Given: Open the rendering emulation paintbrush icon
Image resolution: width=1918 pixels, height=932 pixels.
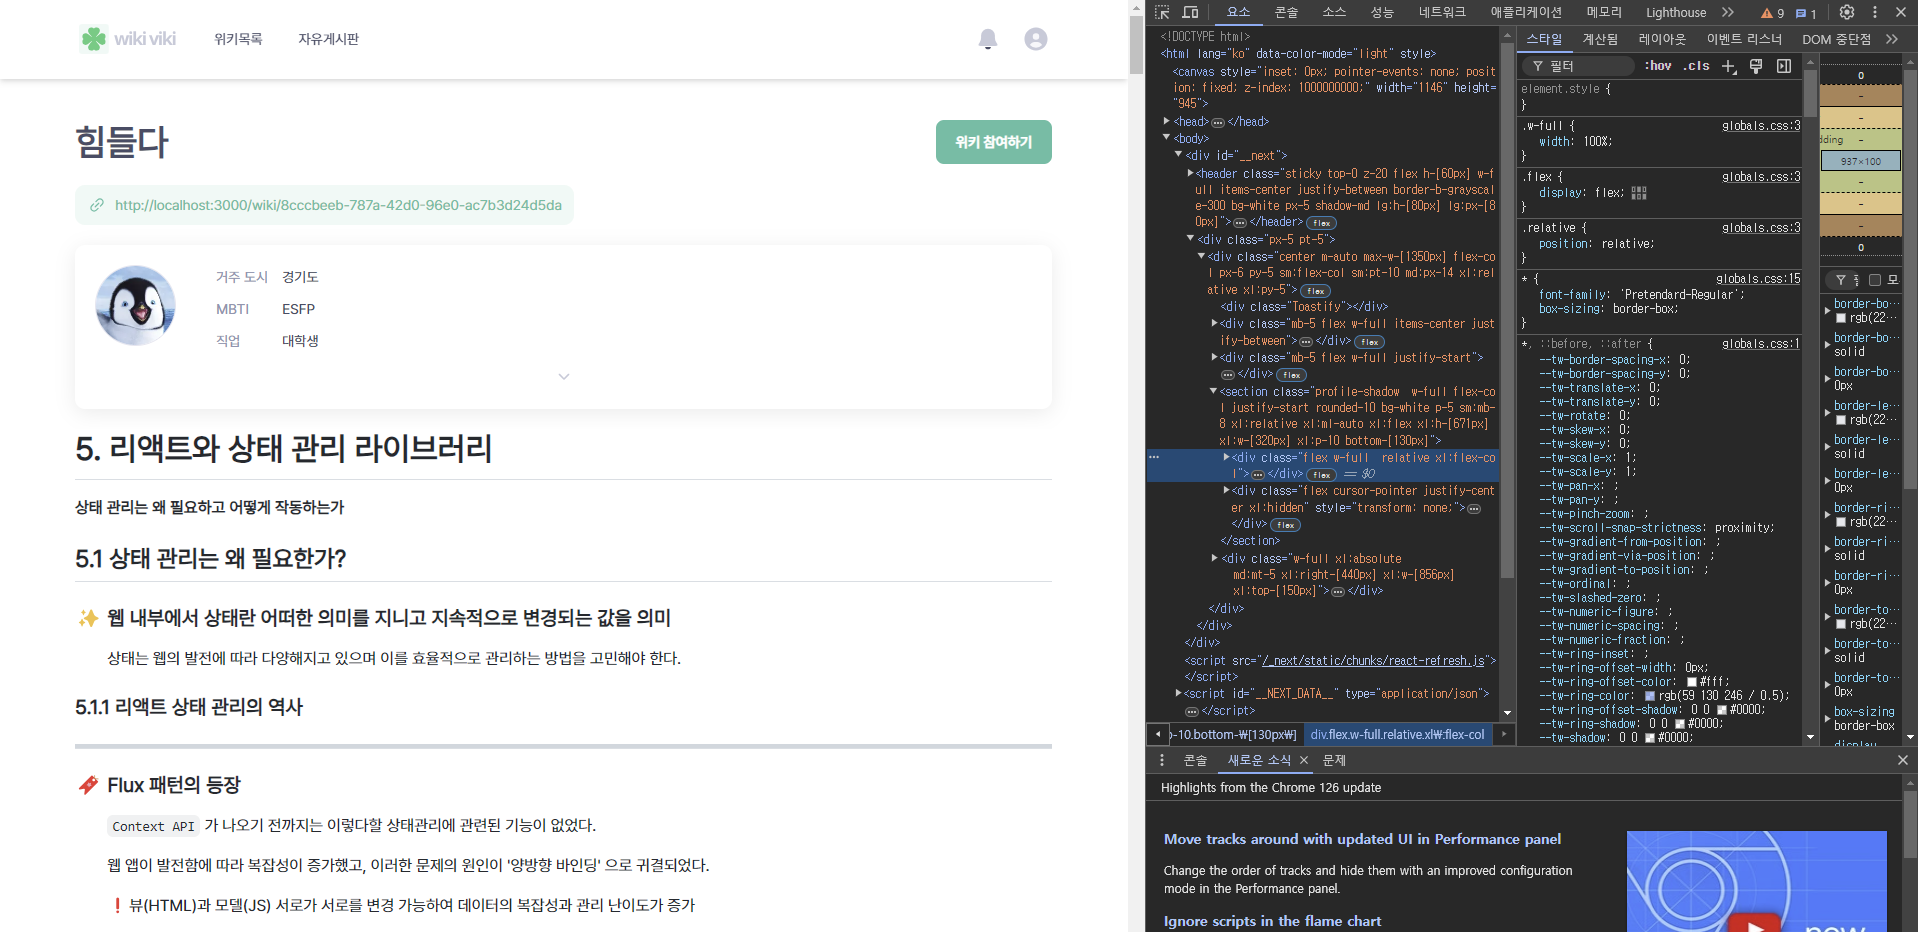Looking at the screenshot, I should (1756, 66).
